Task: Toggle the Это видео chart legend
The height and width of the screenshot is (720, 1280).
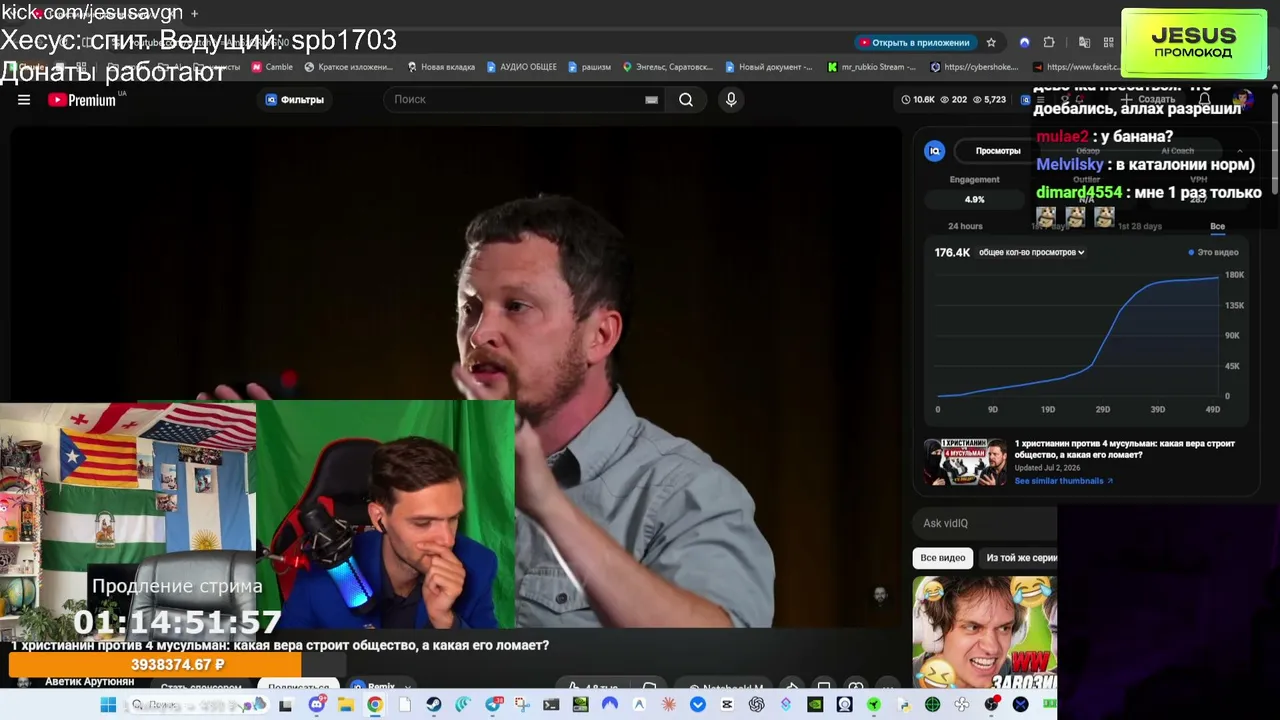Action: click(1213, 252)
